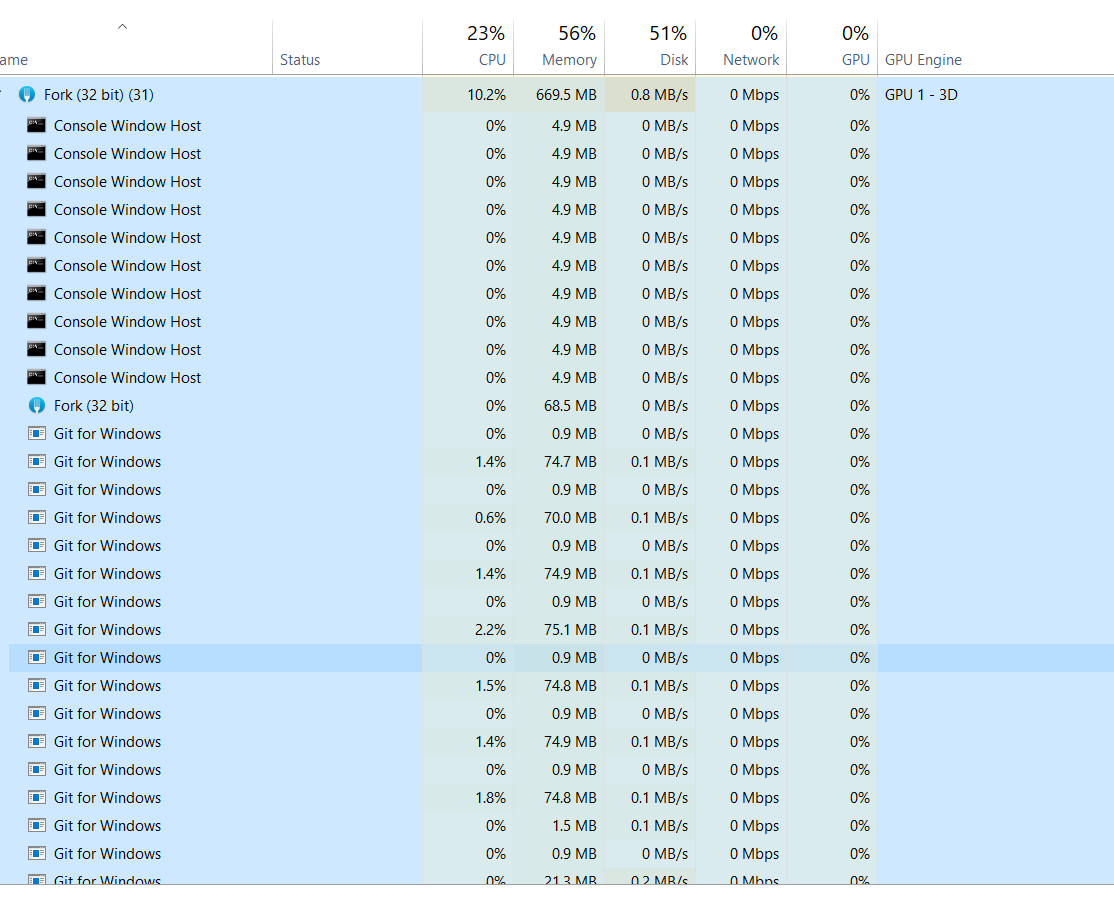Viewport: 1114px width, 901px height.
Task: Click the Git for Windows icon in the 70.0 MB row
Action: (37, 518)
